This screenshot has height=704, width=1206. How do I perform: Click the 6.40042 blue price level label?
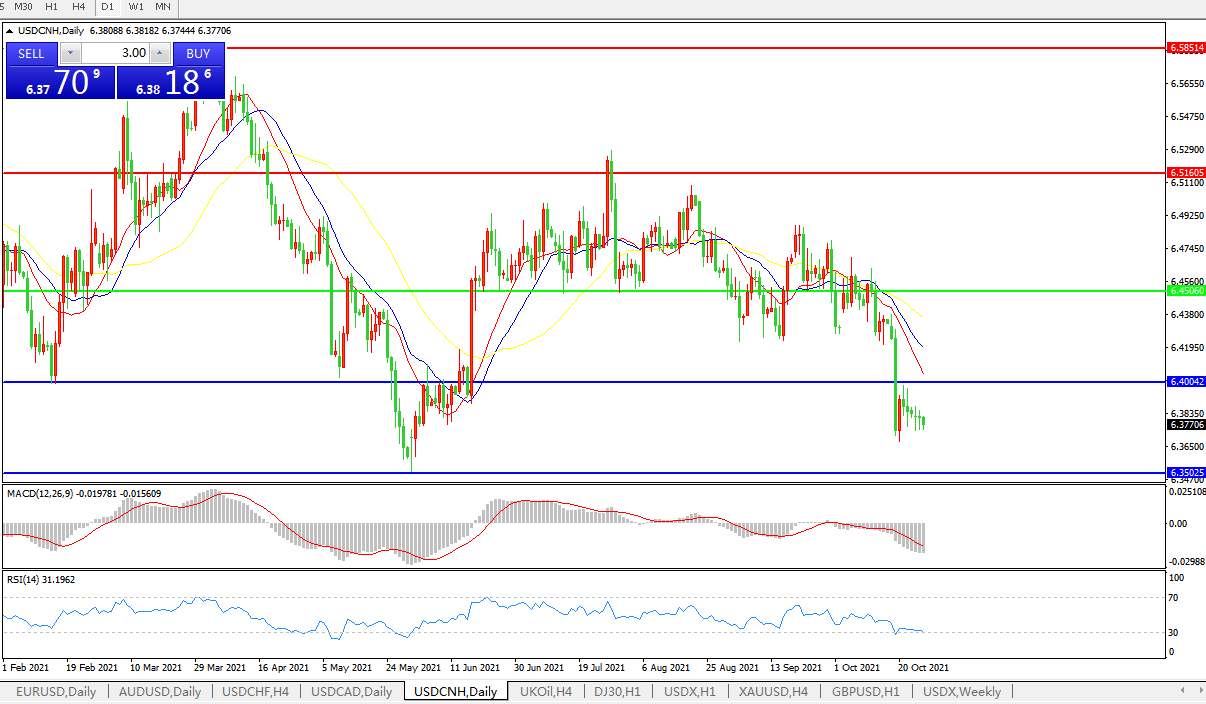tap(1186, 382)
